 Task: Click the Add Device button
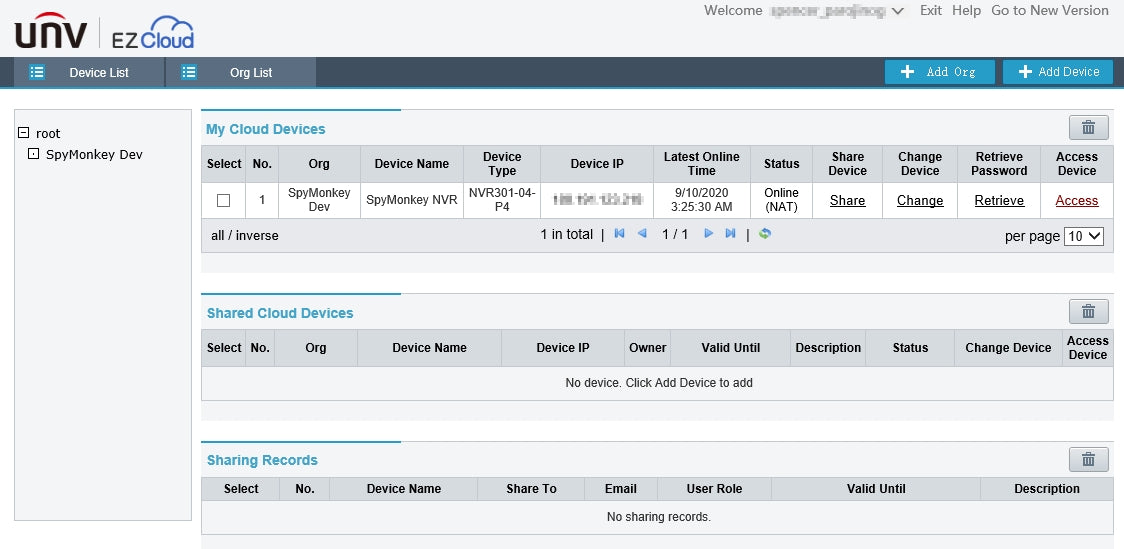tap(1057, 72)
